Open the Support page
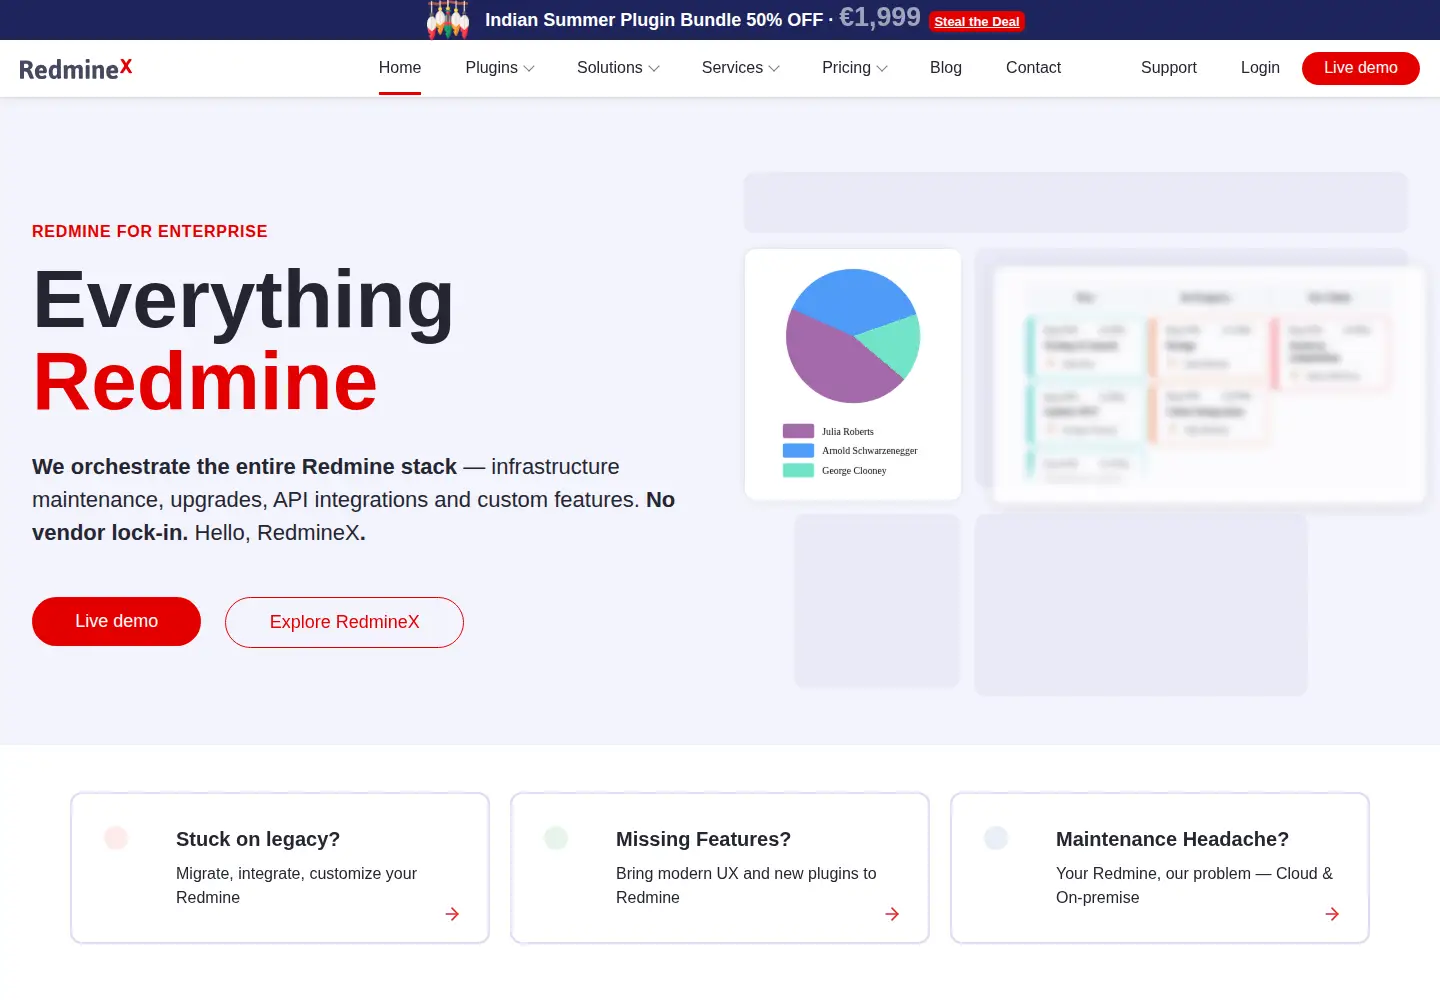This screenshot has width=1440, height=1000. click(1169, 68)
